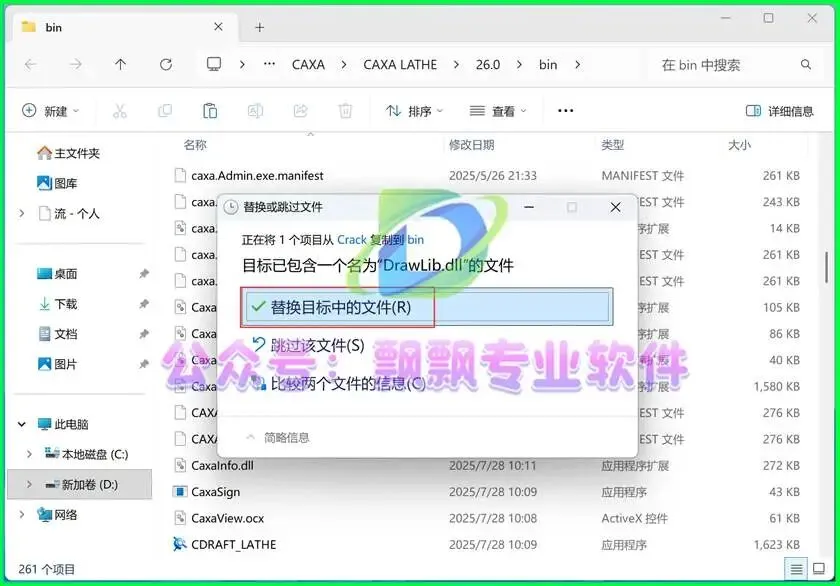
Task: Click bin breadcrumb segment
Action: coord(548,65)
